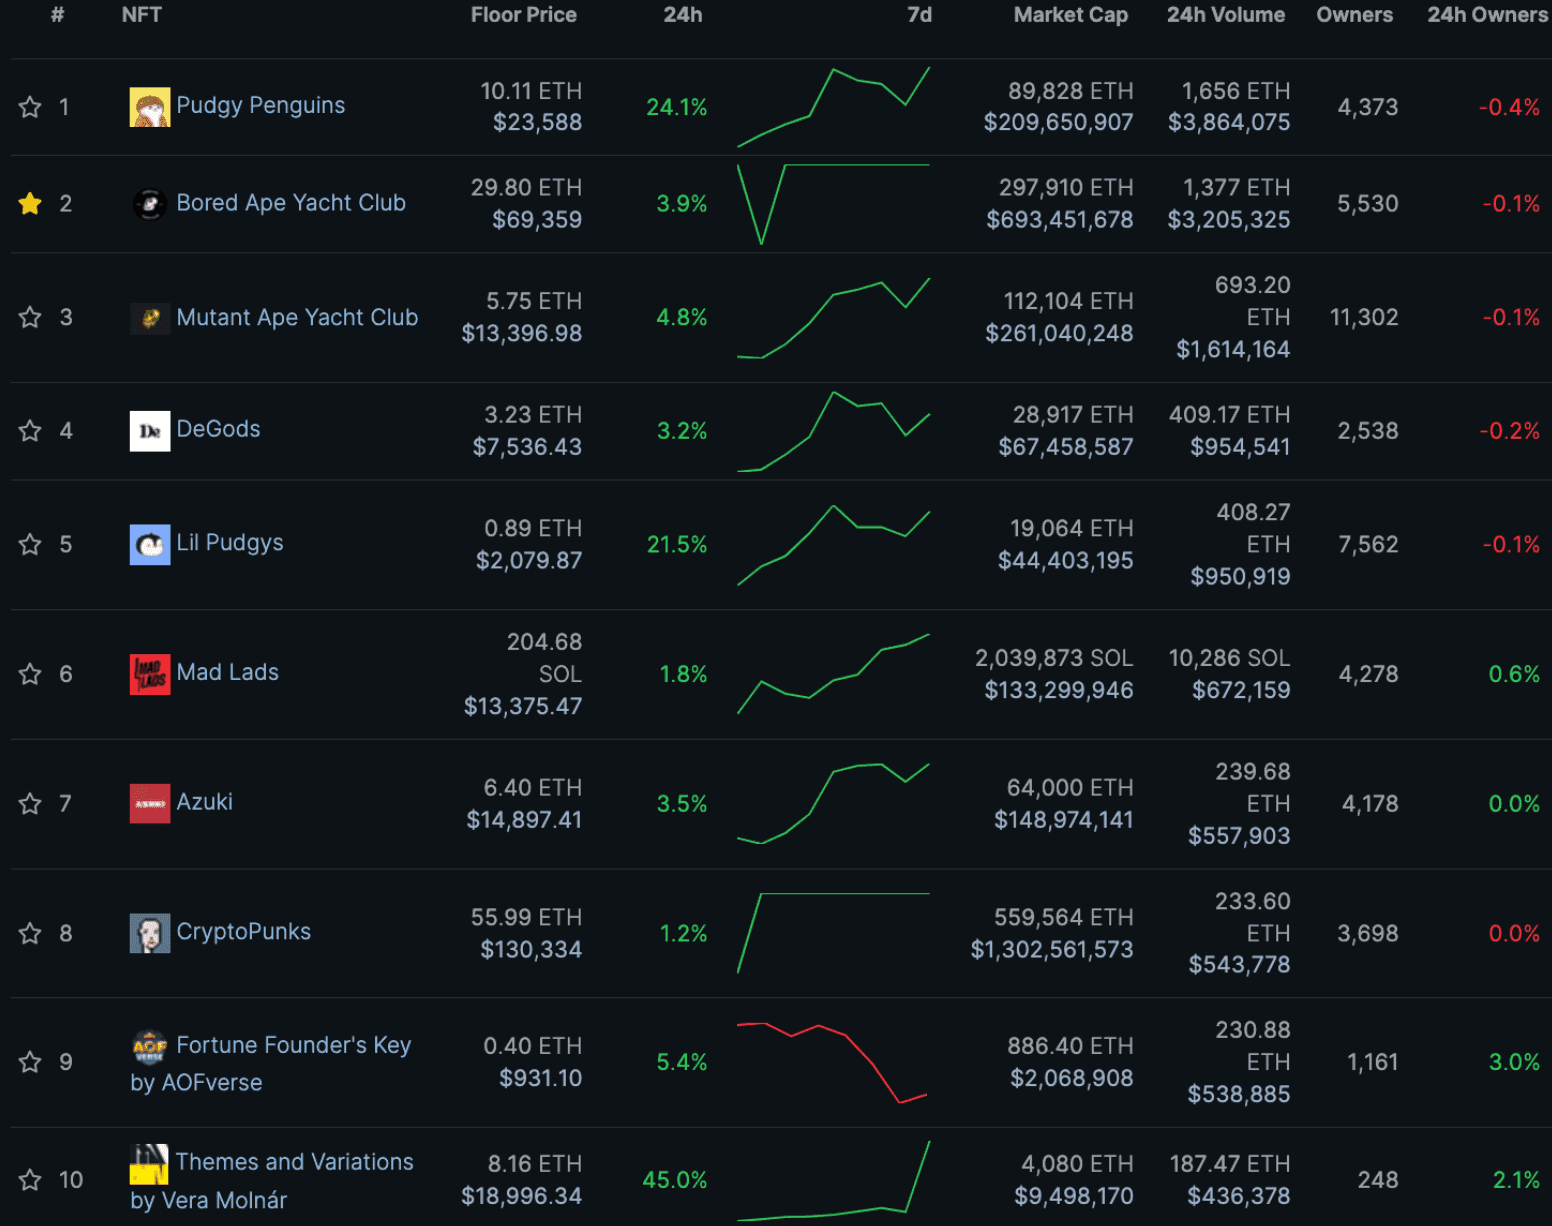Sort by the # rank column header
1552x1226 pixels.
(x=58, y=15)
